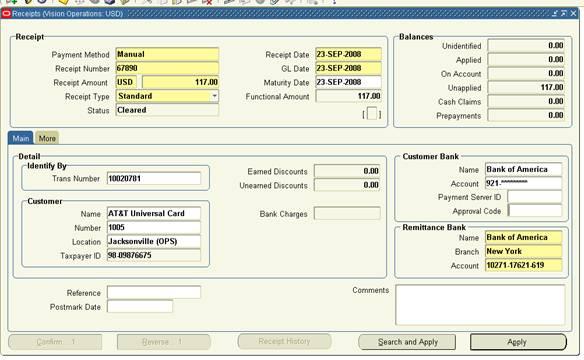
Task: Focus the Comments text area
Action: point(480,305)
